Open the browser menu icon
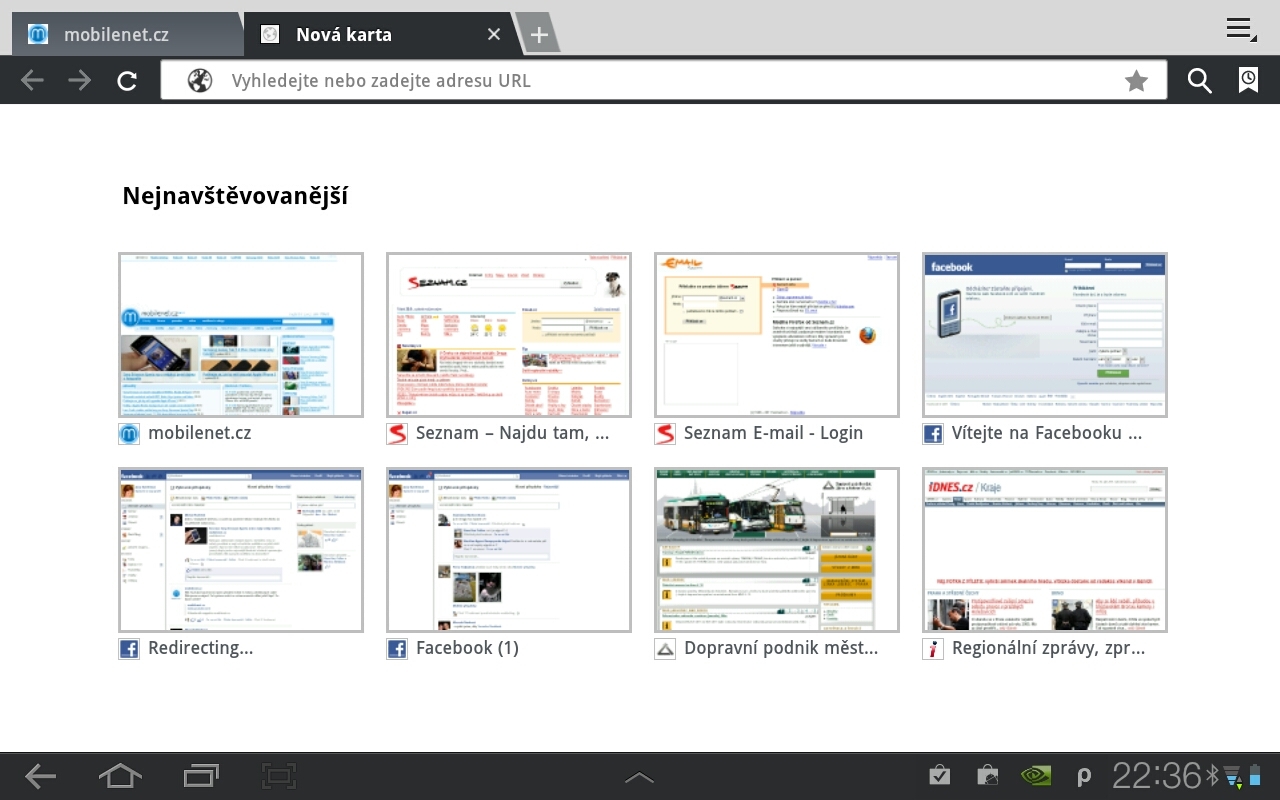Image resolution: width=1280 pixels, height=800 pixels. tap(1240, 29)
